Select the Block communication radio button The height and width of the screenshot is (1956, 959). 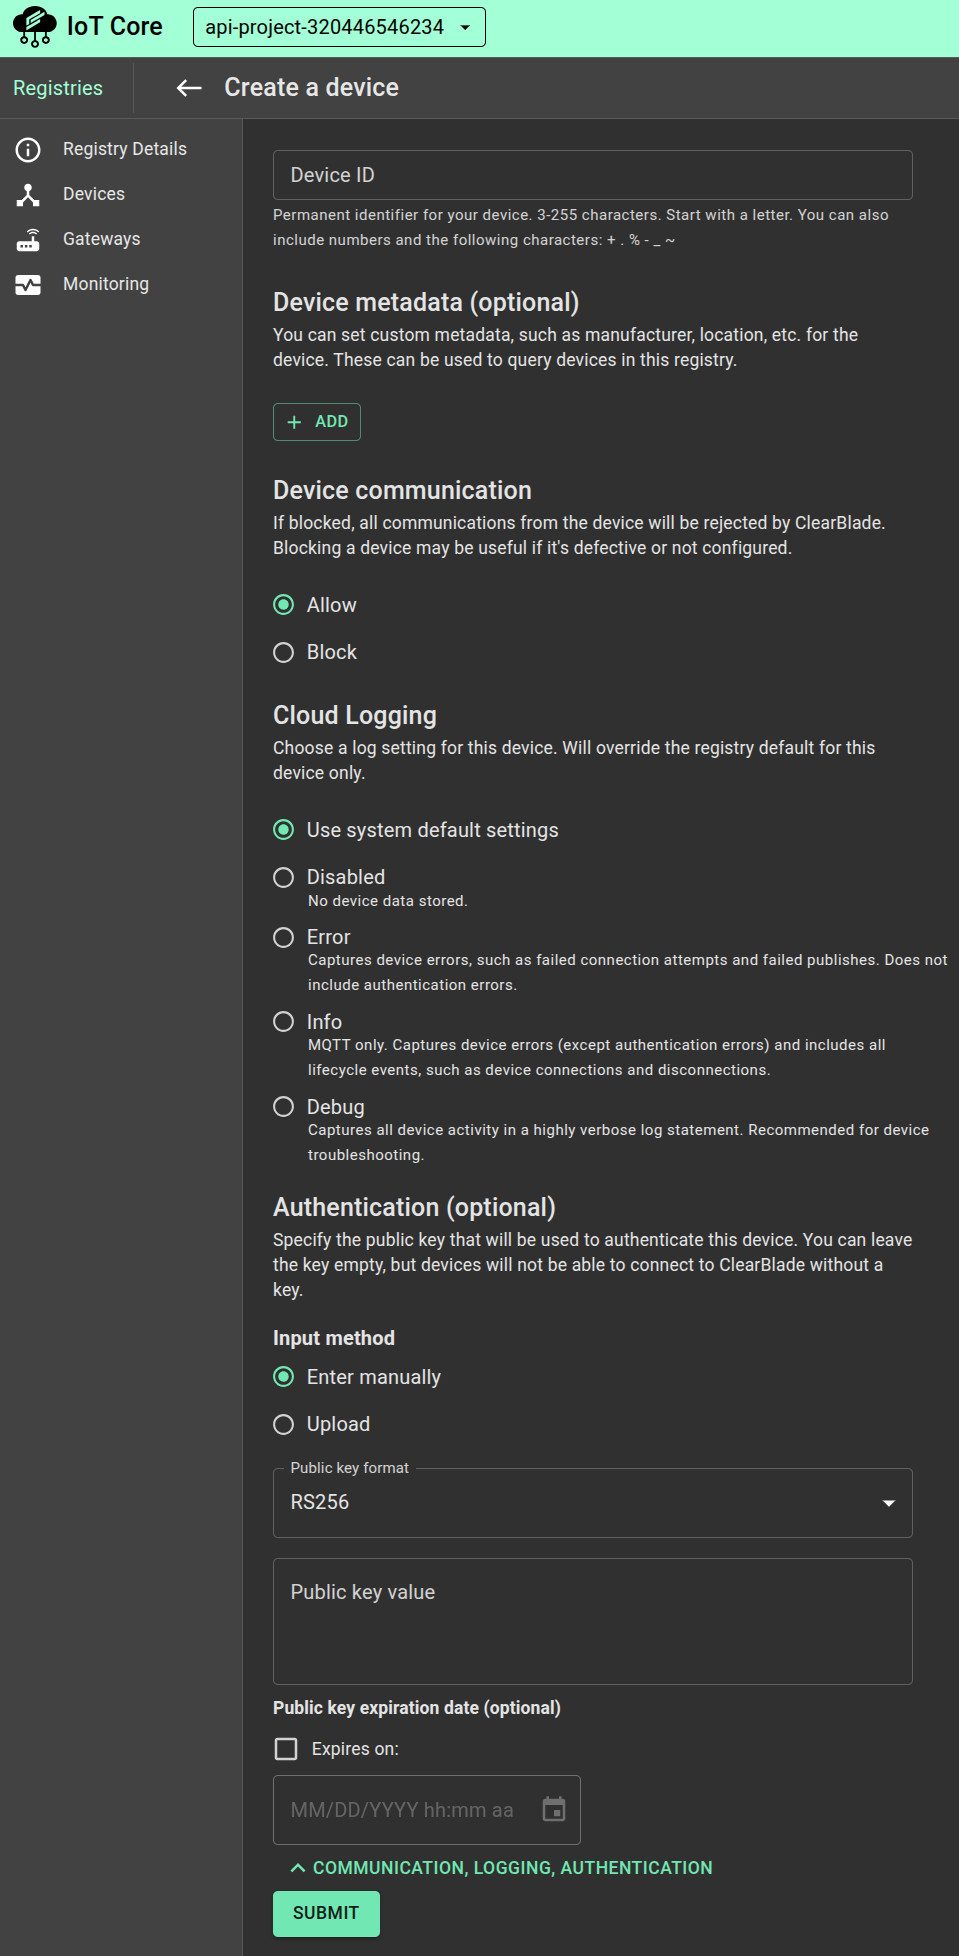[x=284, y=653]
